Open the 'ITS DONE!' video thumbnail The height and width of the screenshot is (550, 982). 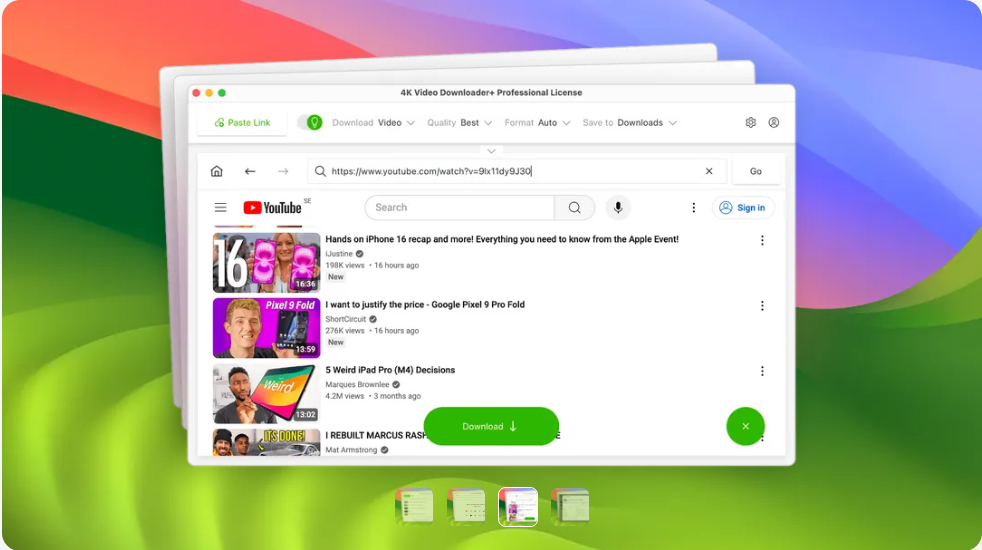(266, 442)
